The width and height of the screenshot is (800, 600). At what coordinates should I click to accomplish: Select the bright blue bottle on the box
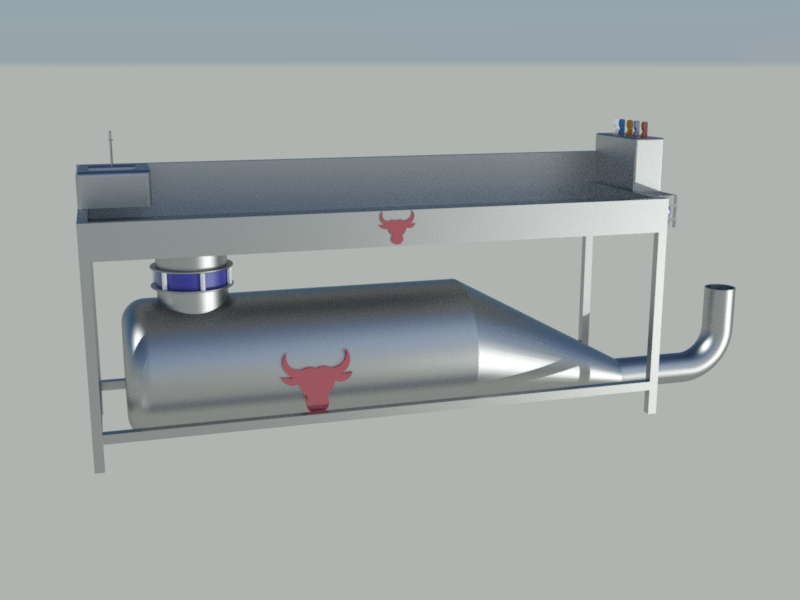point(622,127)
